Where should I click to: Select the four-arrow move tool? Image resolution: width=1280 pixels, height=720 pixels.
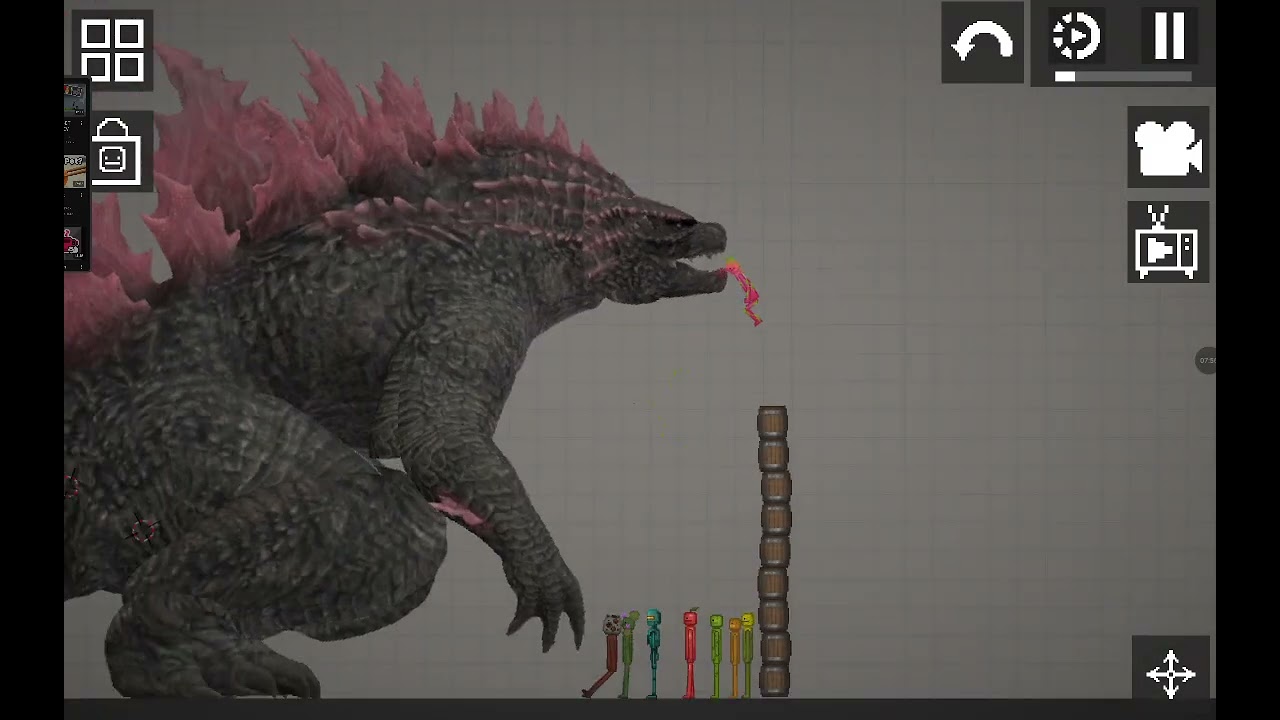coord(1170,673)
